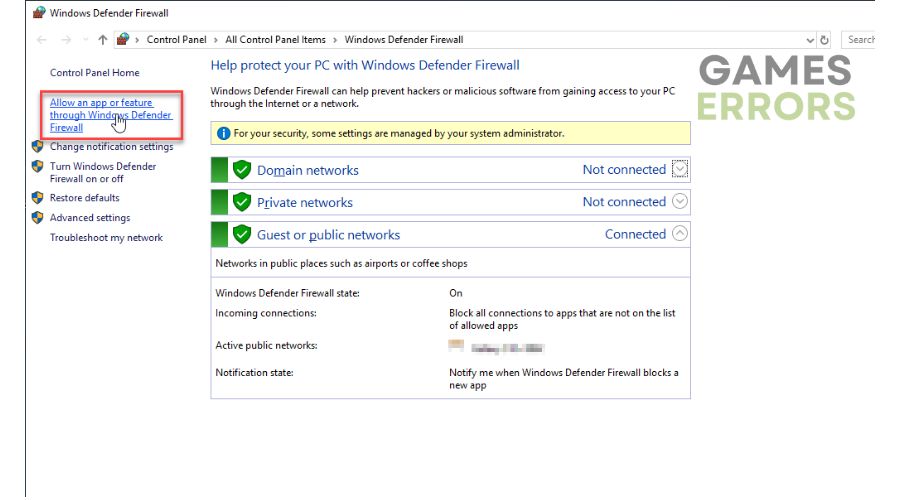900x500 pixels.
Task: Click the Forward navigation arrow
Action: 66,40
